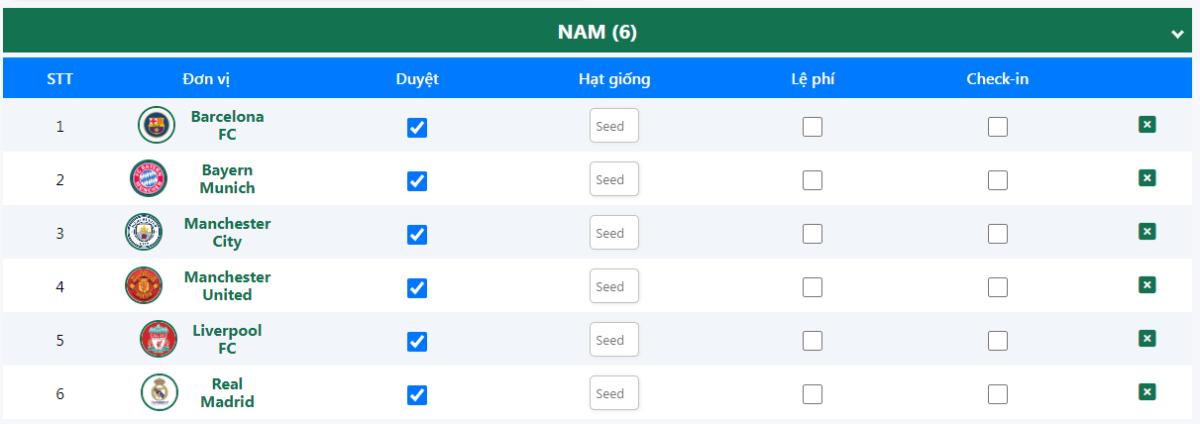
Task: Open the Real Madrid team name link
Action: [227, 393]
